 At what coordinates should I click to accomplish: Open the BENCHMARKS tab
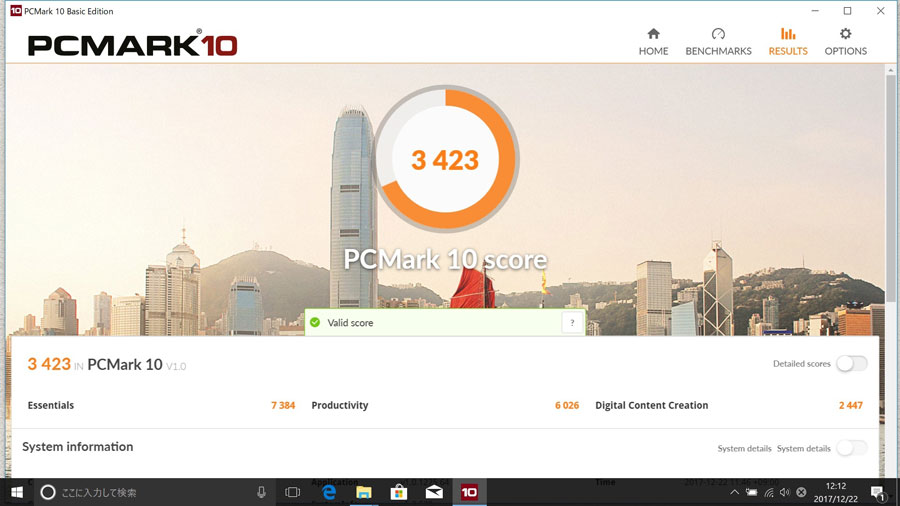tap(718, 42)
